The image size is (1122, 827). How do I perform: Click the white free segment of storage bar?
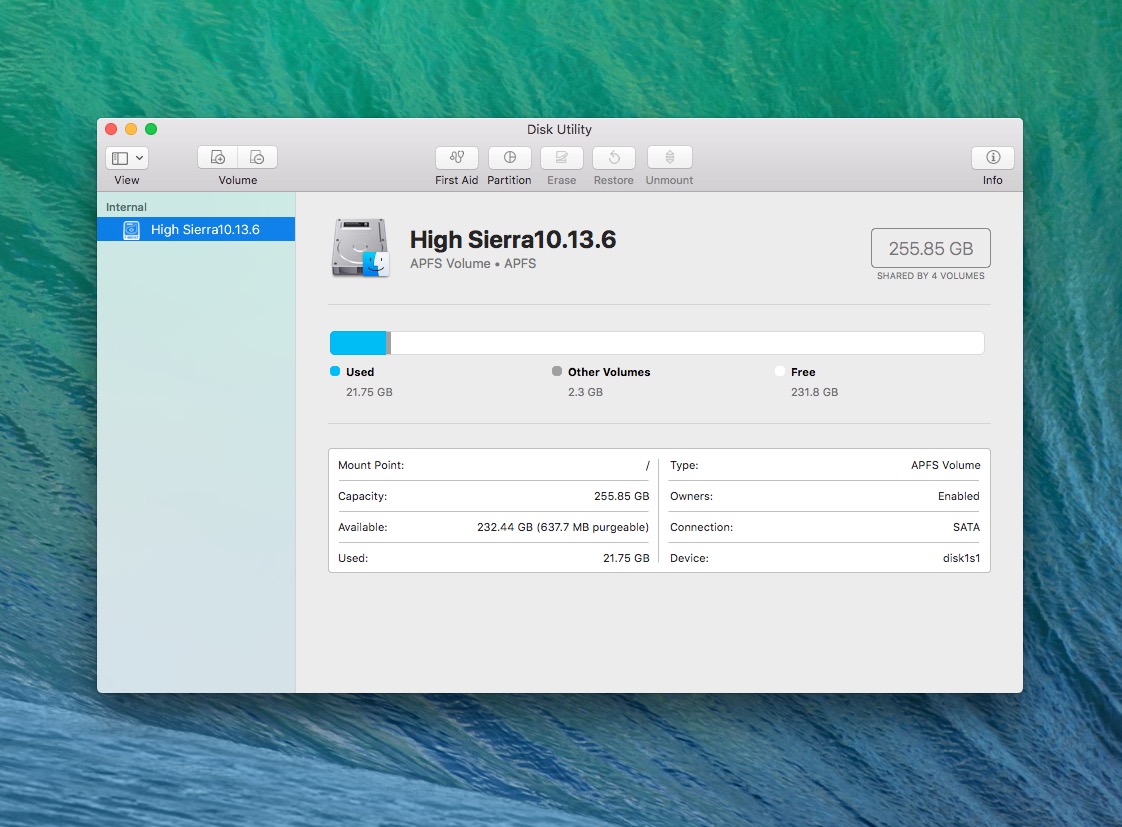tap(687, 343)
